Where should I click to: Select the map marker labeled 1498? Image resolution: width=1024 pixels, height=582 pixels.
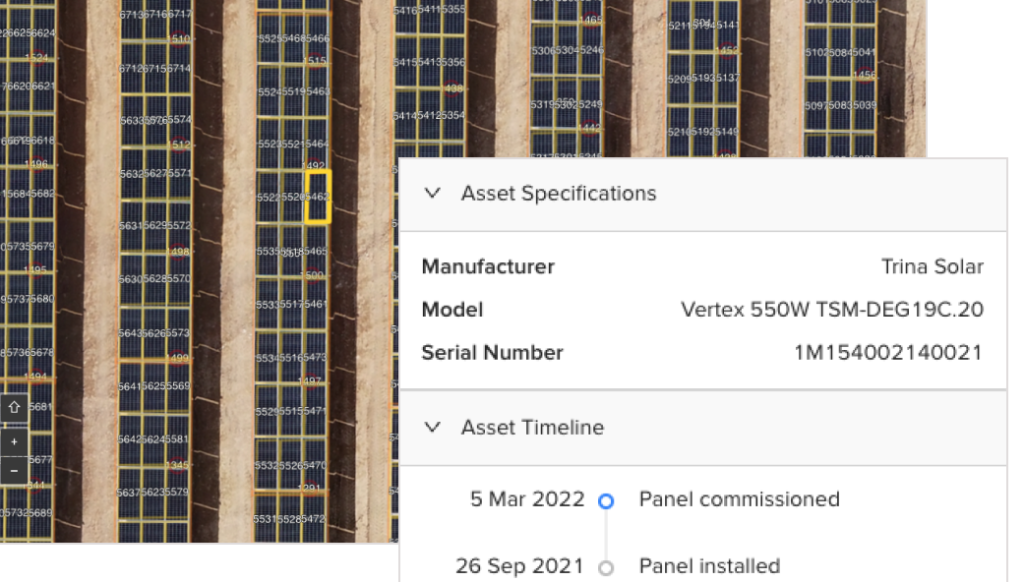pos(178,252)
